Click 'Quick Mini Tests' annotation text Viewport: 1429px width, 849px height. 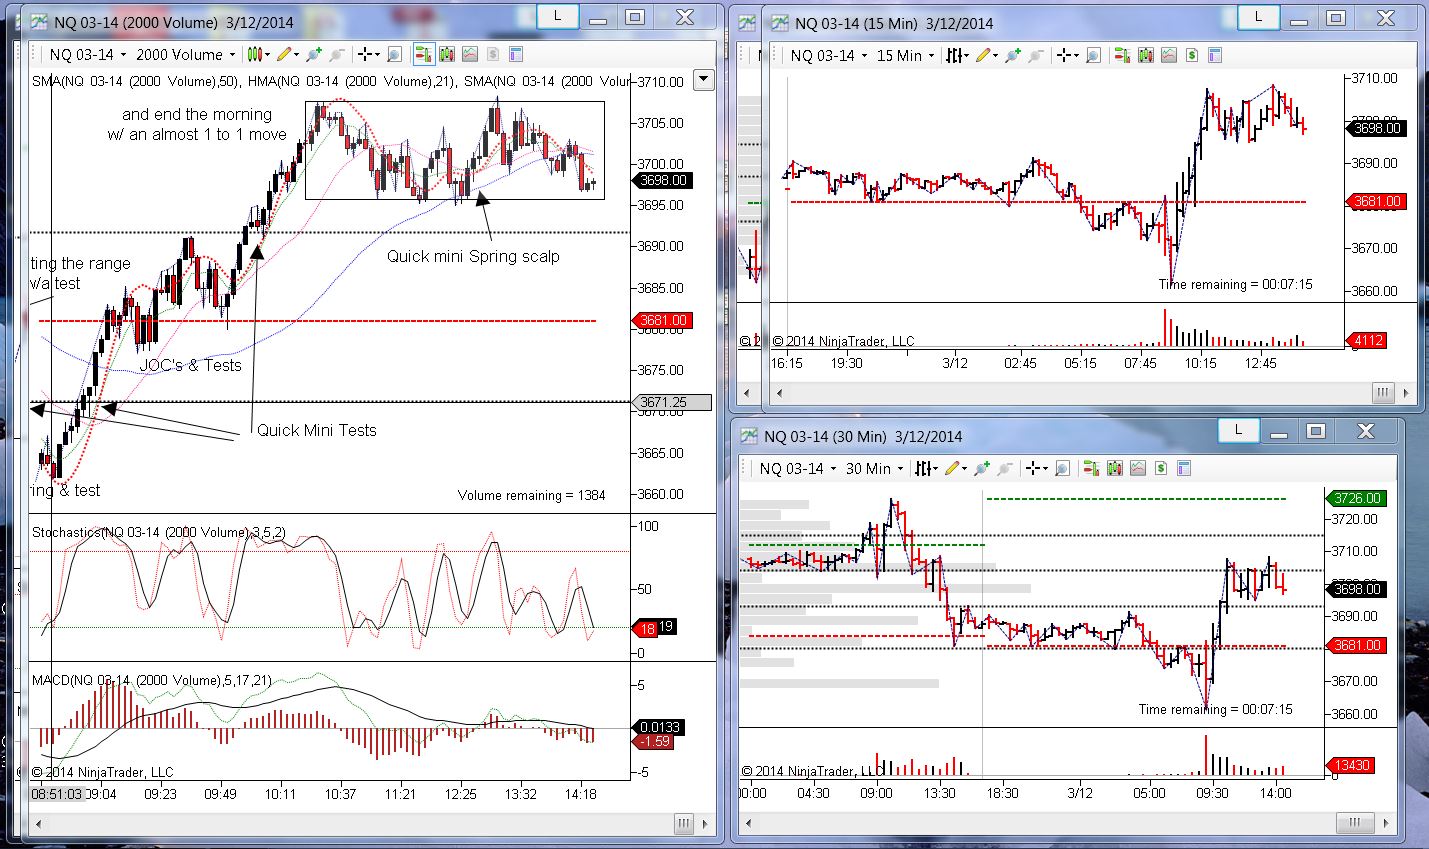click(x=317, y=430)
